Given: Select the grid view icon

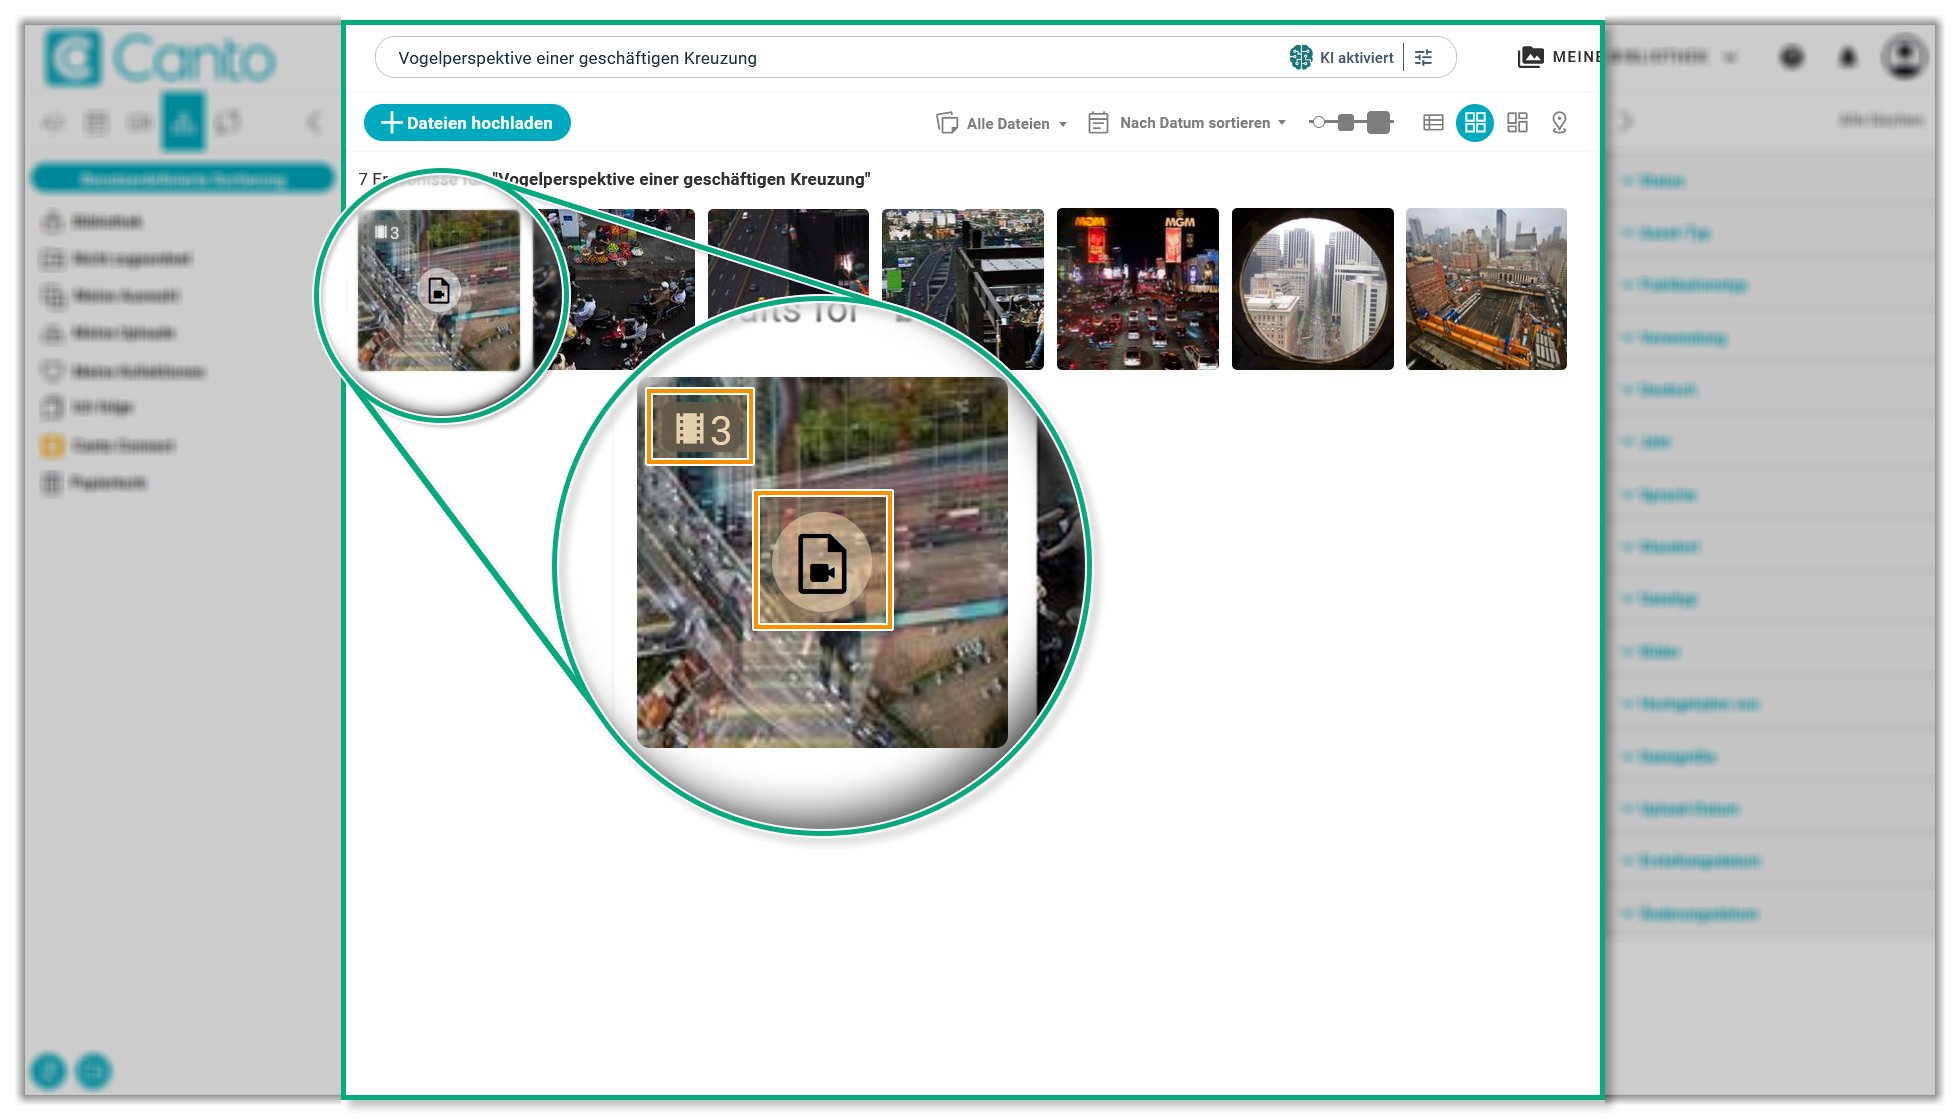Looking at the screenshot, I should coord(1475,123).
